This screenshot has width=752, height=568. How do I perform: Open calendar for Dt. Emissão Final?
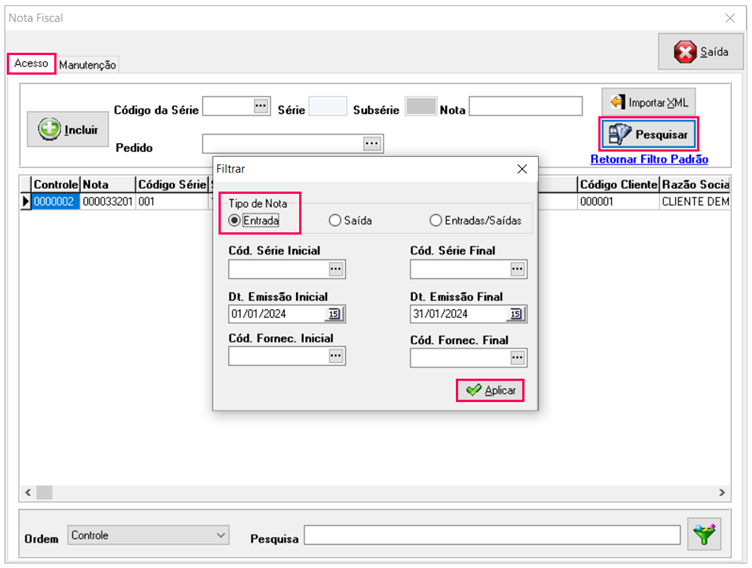517,314
